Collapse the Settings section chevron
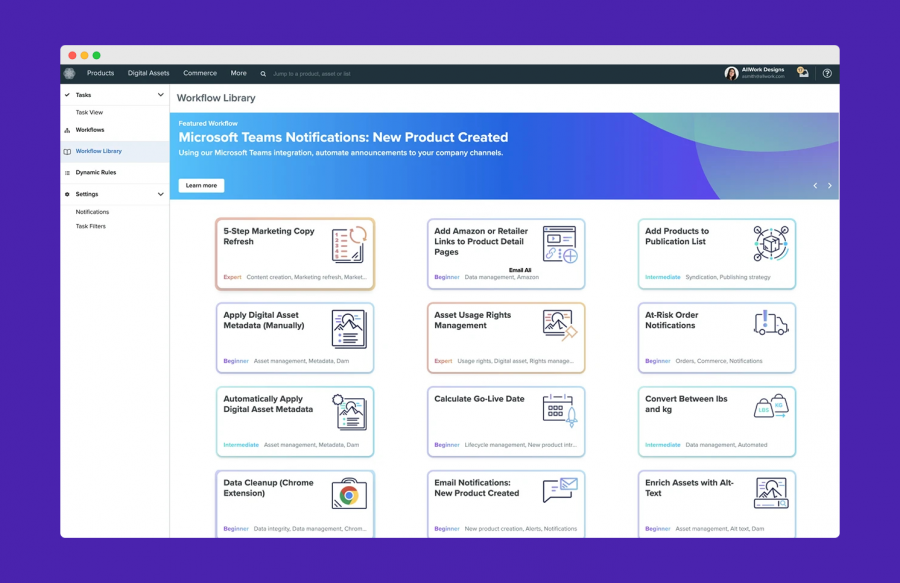The image size is (900, 583). [160, 195]
